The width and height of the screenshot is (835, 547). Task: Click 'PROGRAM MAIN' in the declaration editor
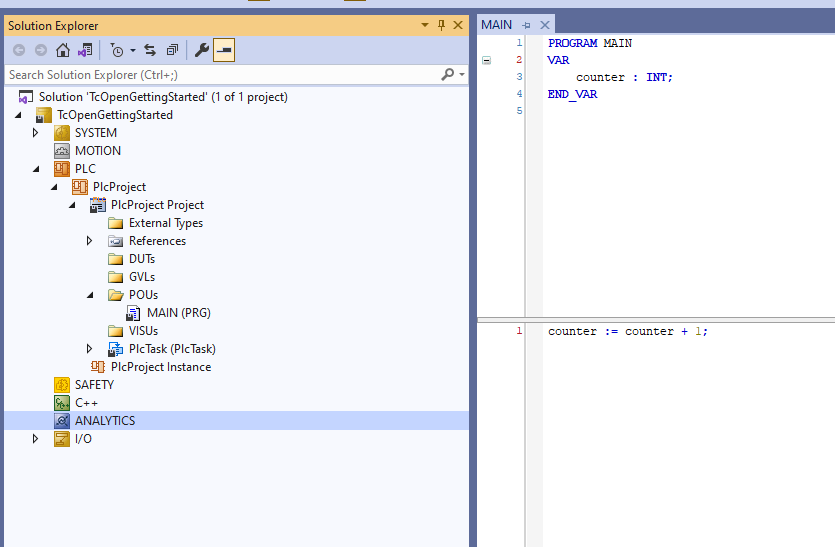(x=590, y=43)
